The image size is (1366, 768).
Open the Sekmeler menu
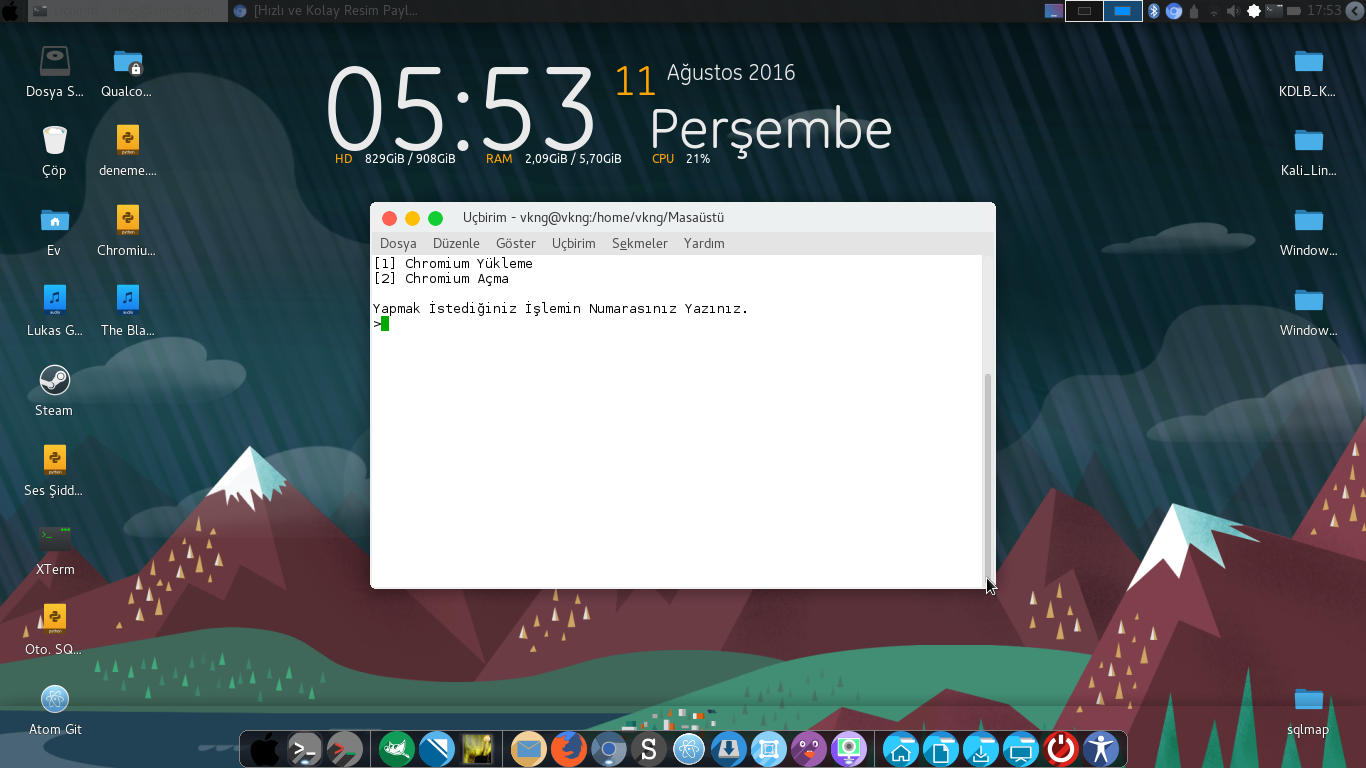(x=640, y=243)
